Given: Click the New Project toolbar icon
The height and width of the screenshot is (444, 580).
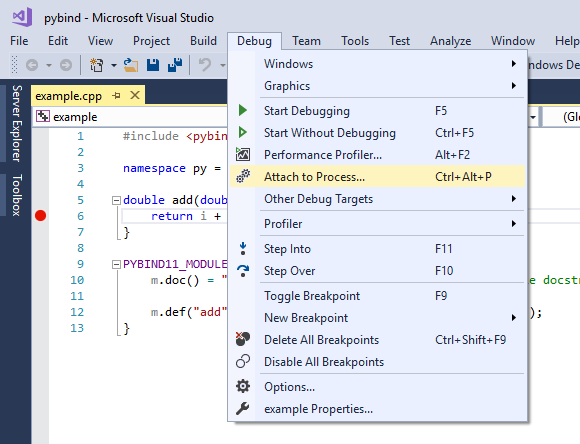Looking at the screenshot, I should click(x=97, y=65).
